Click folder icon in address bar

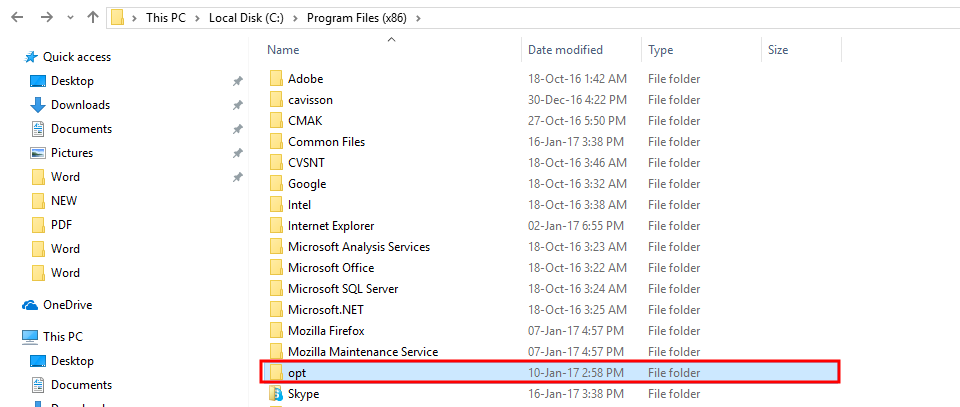tap(118, 18)
